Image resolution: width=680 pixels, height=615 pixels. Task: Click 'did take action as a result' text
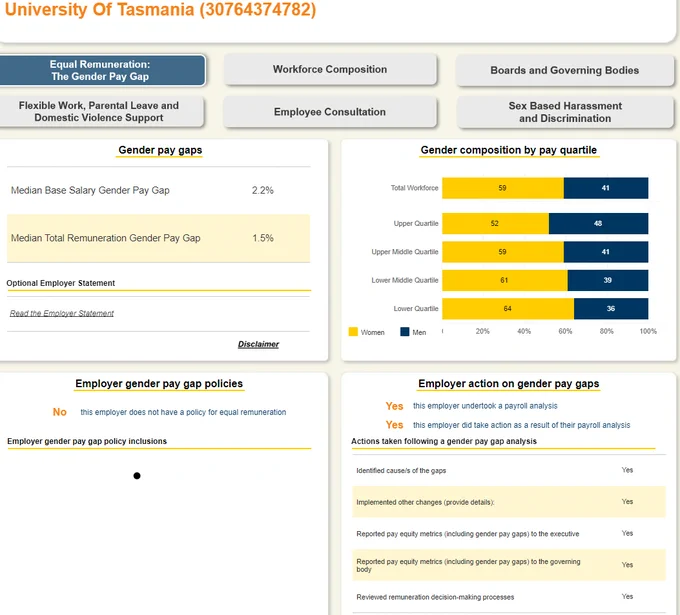pyautogui.click(x=522, y=425)
